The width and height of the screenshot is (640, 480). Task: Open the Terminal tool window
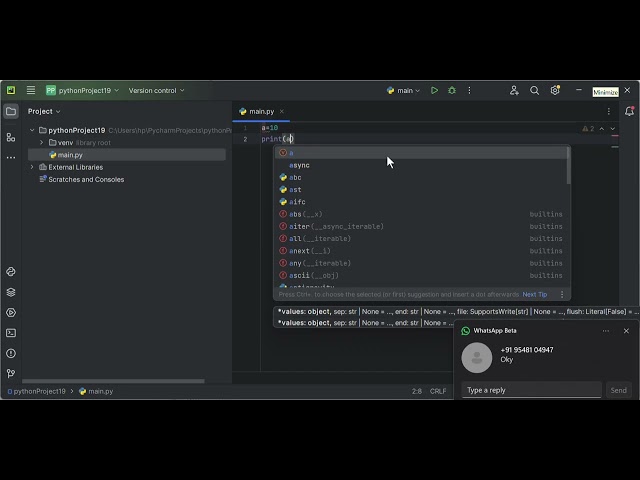point(11,333)
